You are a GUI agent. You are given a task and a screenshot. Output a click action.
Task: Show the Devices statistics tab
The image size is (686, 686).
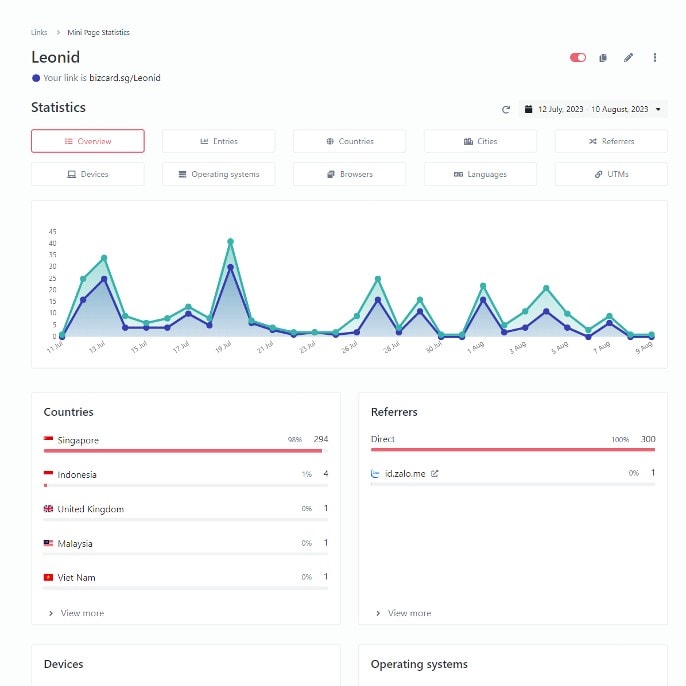88,174
